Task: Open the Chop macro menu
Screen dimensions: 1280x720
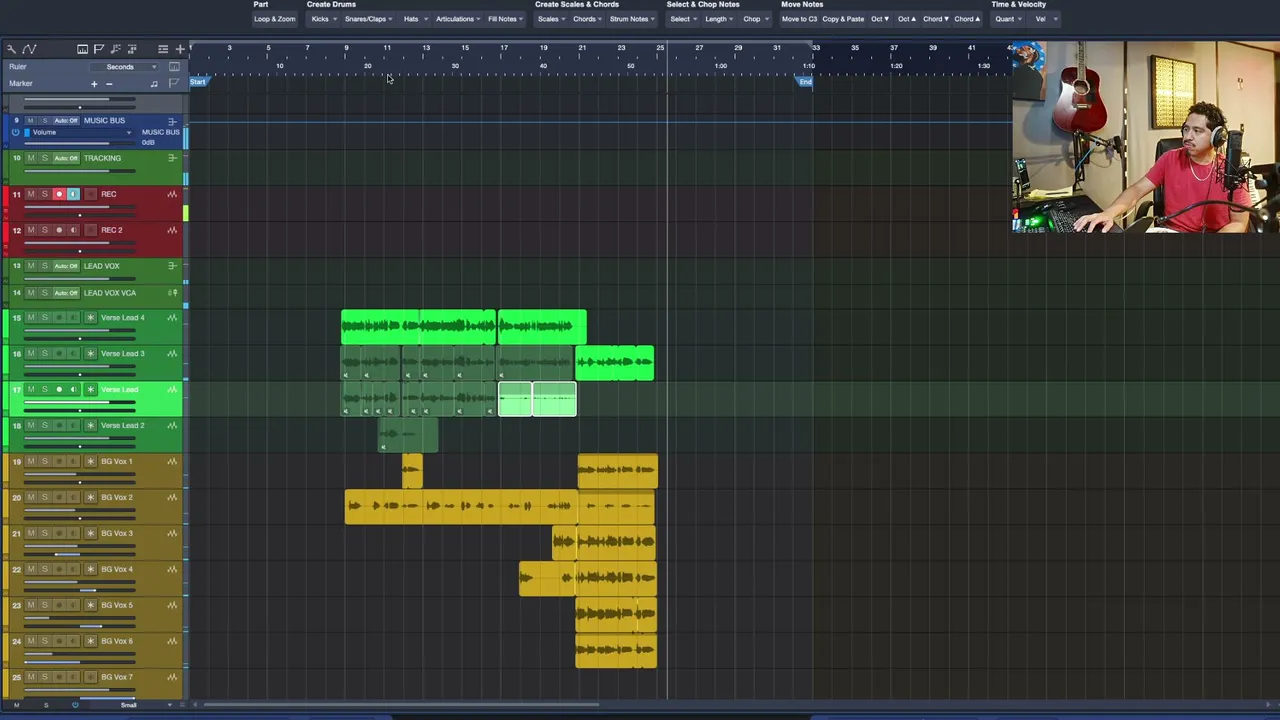Action: 753,19
